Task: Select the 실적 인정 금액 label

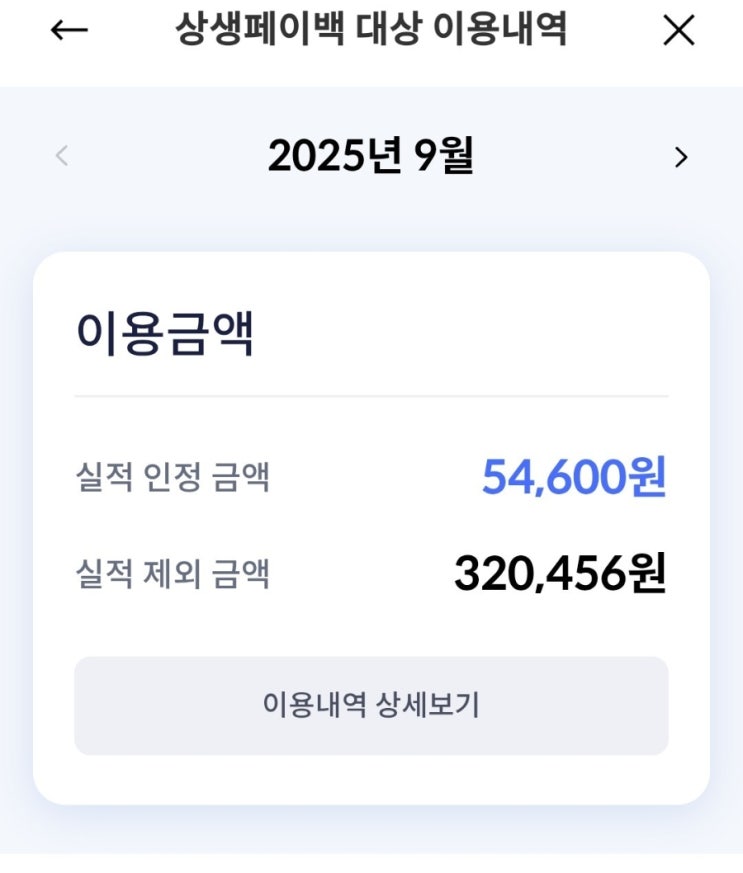Action: click(173, 477)
